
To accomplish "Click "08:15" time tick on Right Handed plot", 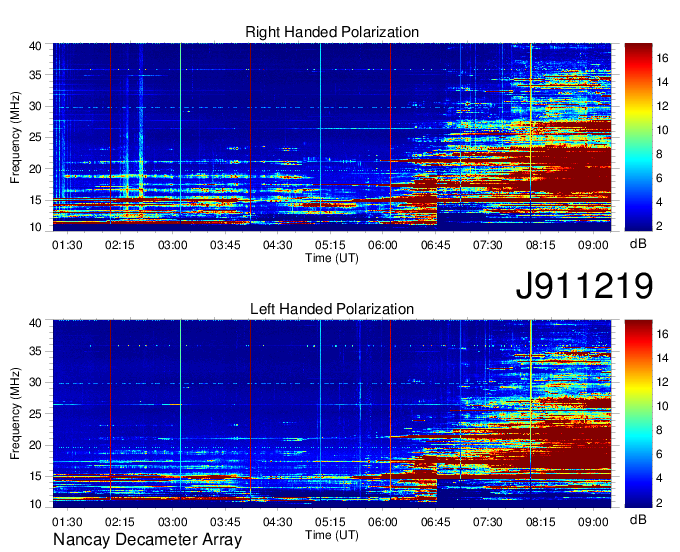I will click(x=540, y=245).
